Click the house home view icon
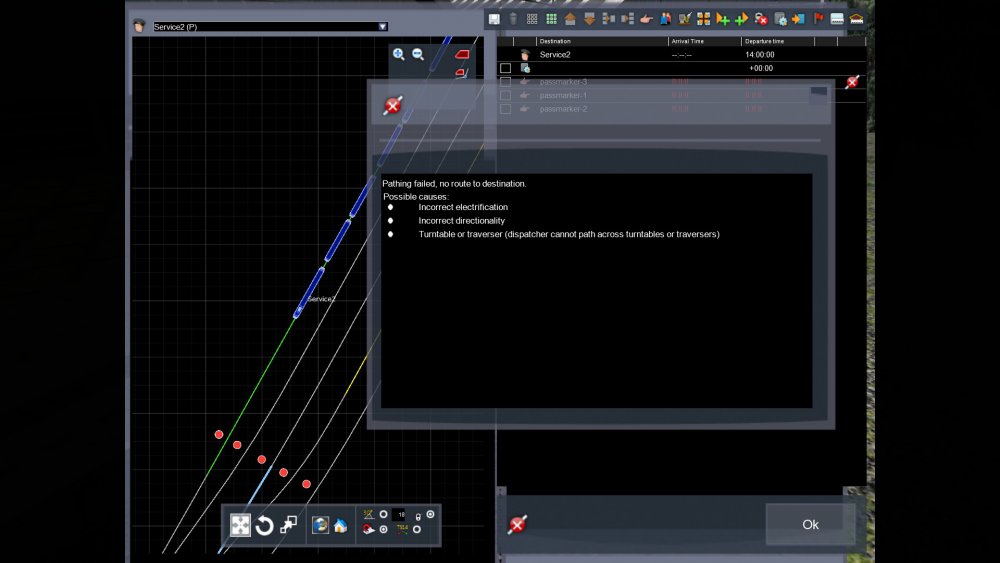Image resolution: width=1000 pixels, height=563 pixels. pos(340,525)
